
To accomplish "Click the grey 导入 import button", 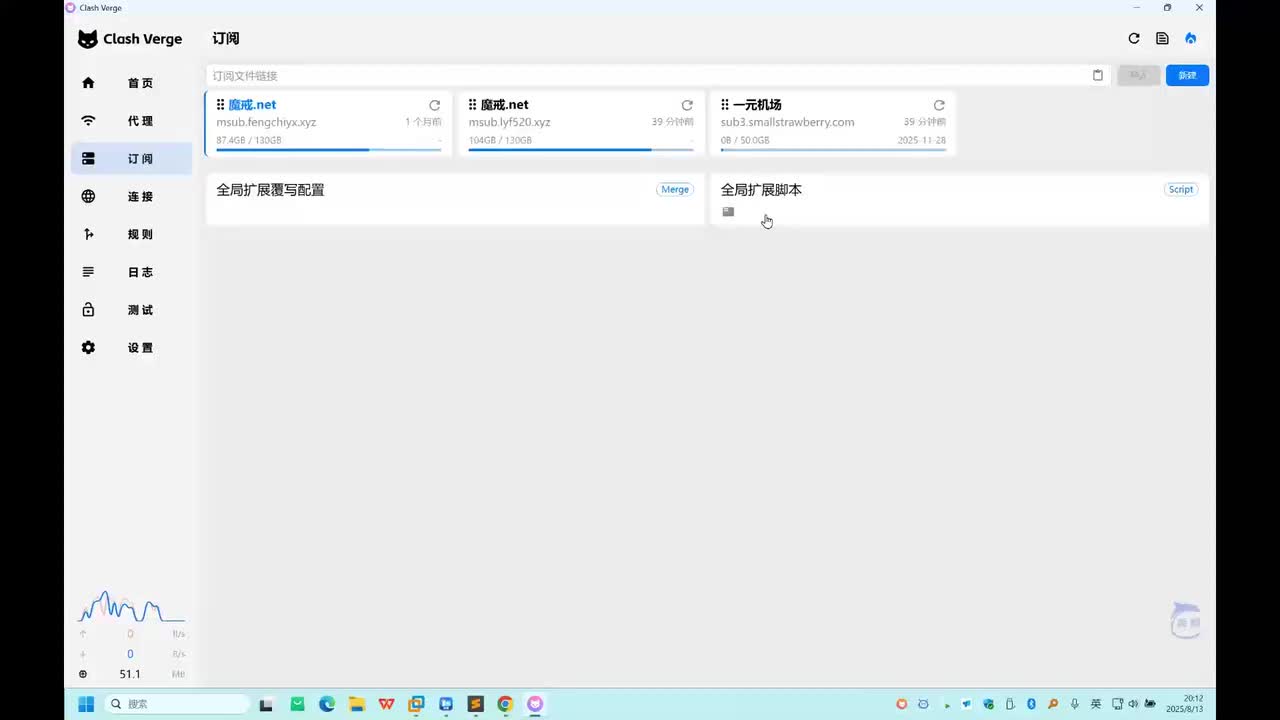I will click(x=1138, y=75).
